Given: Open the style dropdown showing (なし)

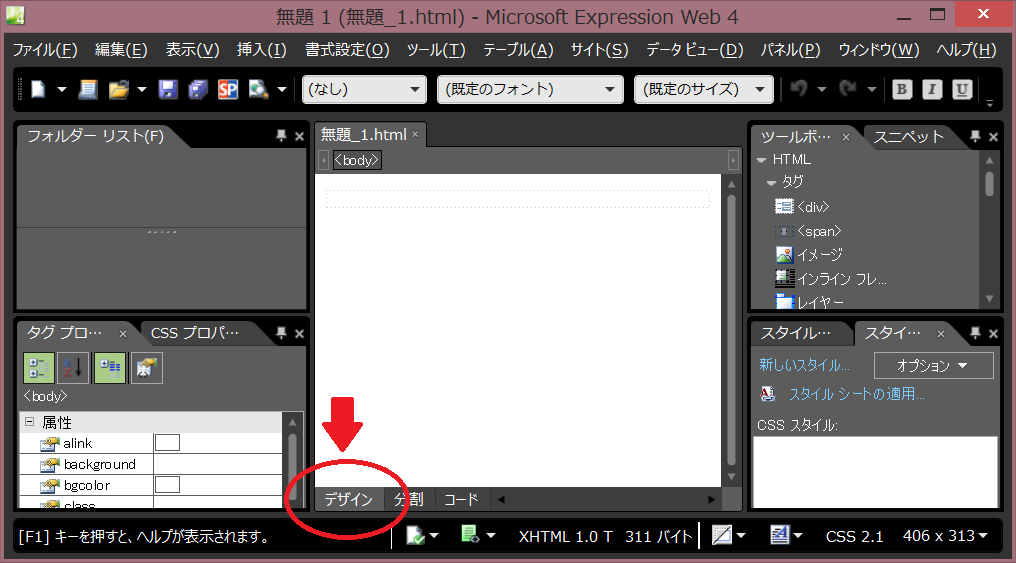Looking at the screenshot, I should click(x=364, y=89).
